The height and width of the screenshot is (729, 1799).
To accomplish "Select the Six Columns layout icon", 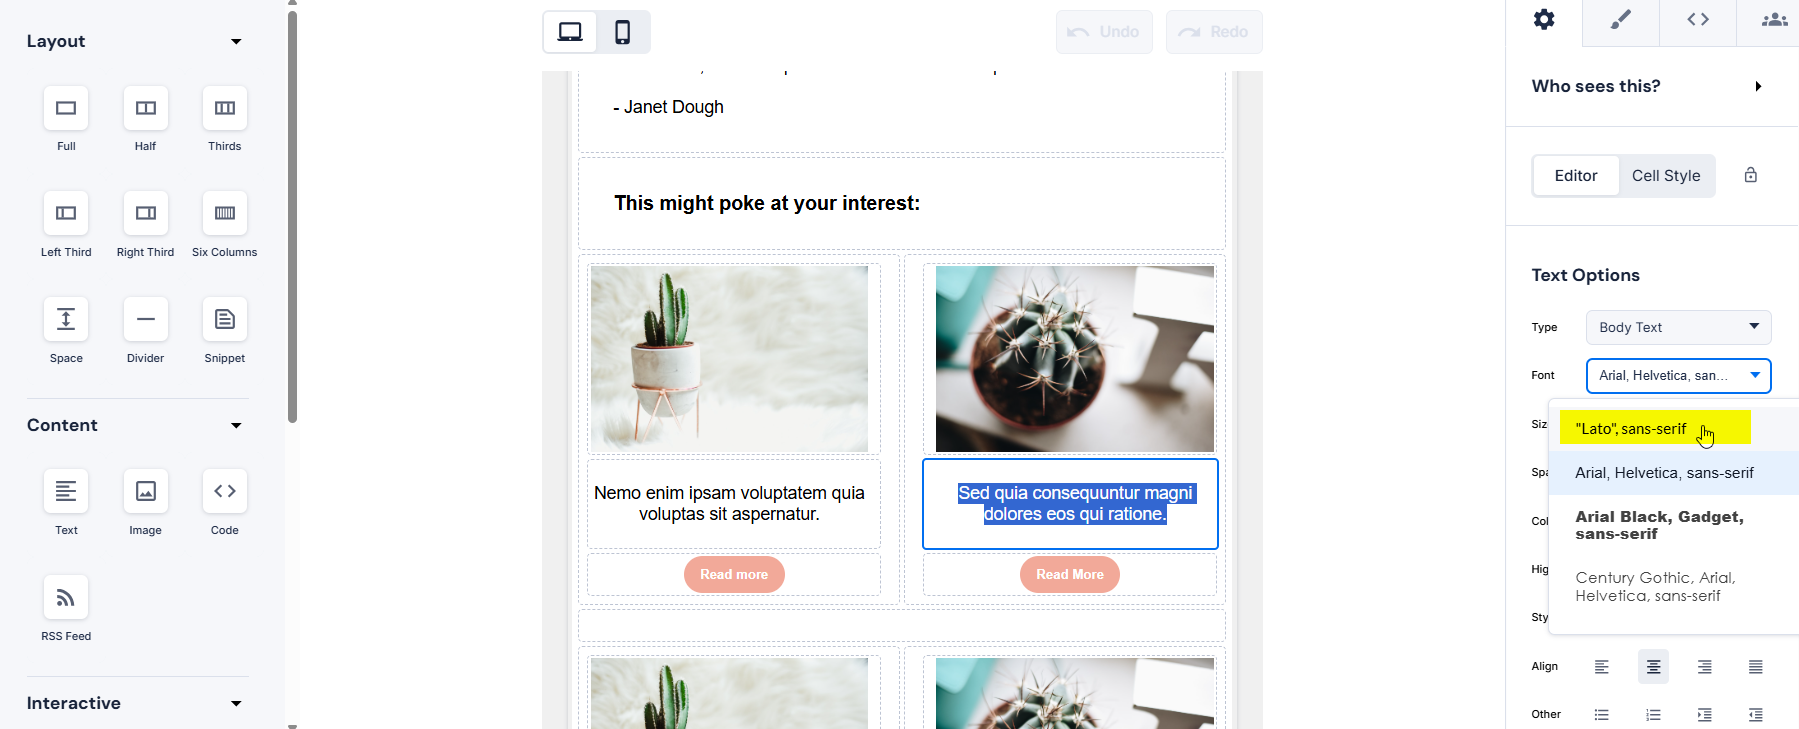I will pyautogui.click(x=225, y=213).
